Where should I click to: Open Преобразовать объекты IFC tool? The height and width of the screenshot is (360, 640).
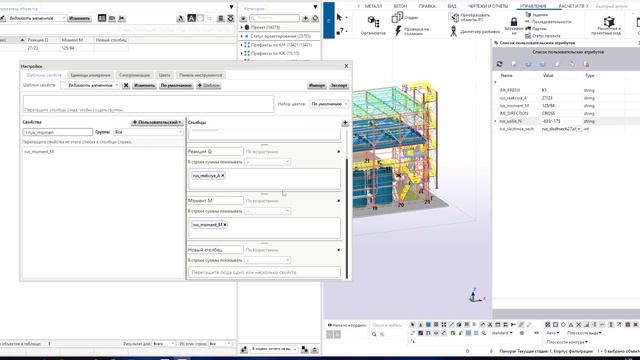469,17
